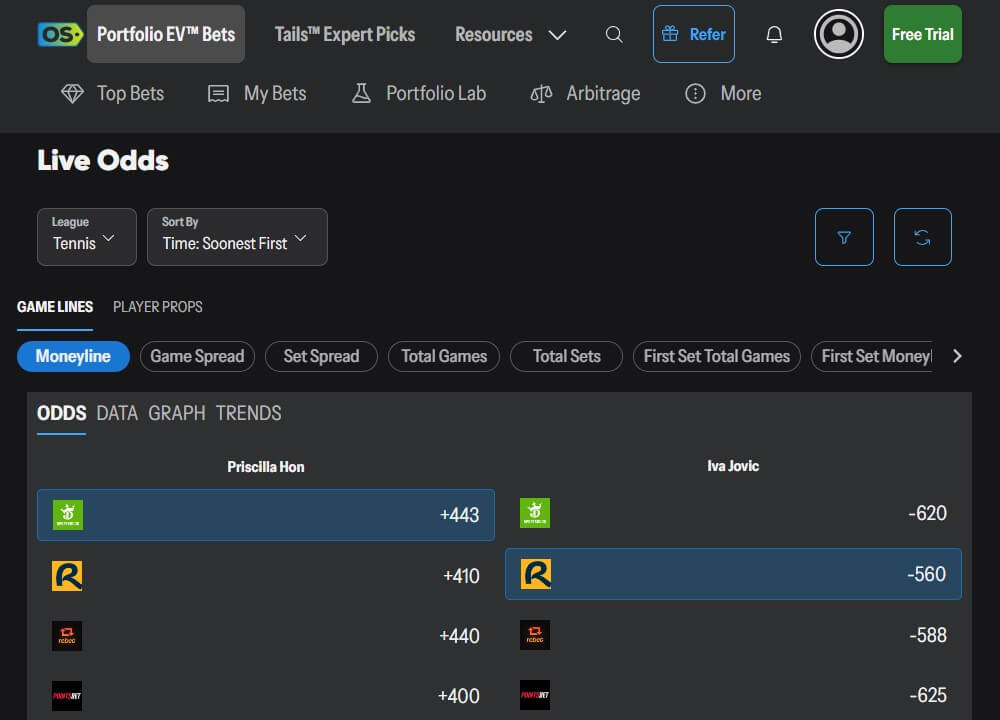Screen dimensions: 1000x720
Task: Open the search magnifier icon
Action: tap(614, 34)
